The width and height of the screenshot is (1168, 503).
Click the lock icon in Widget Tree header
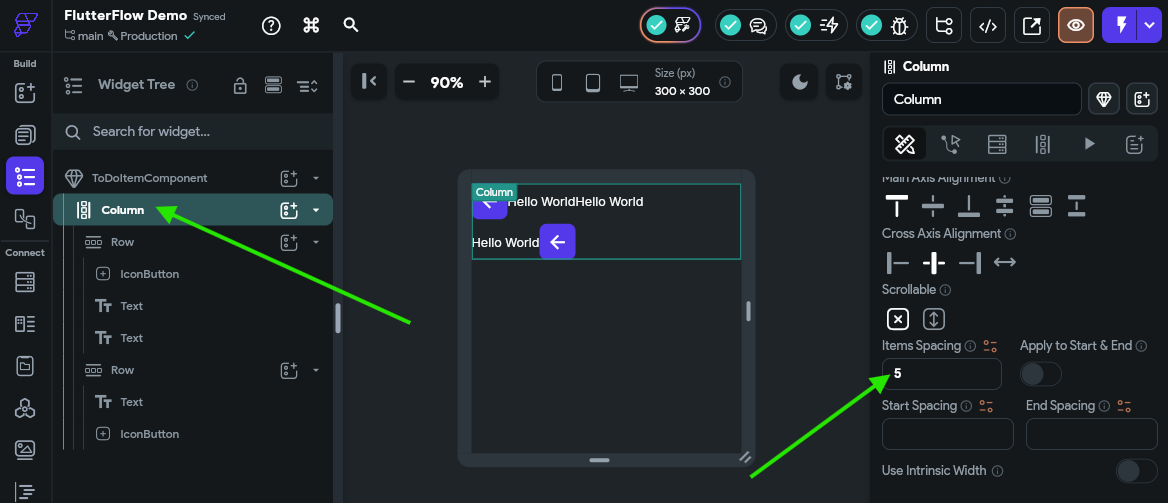[240, 86]
